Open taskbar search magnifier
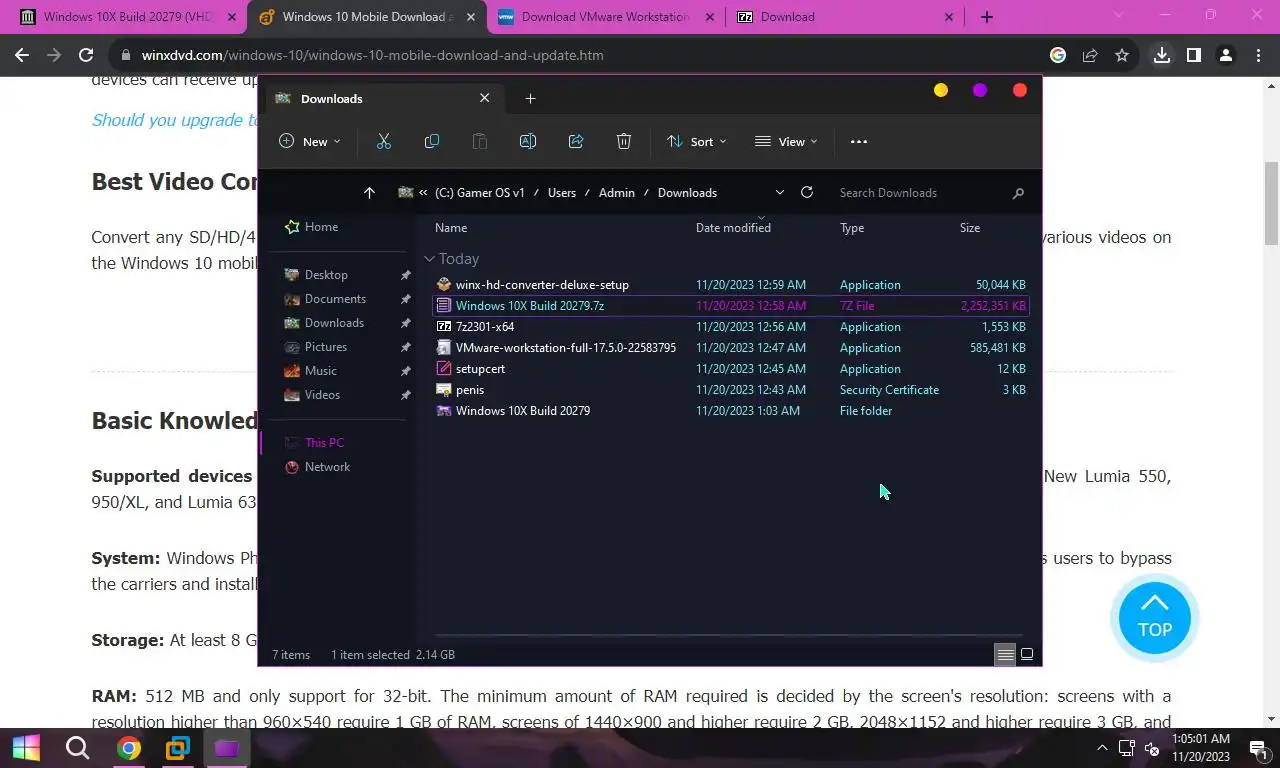The height and width of the screenshot is (768, 1280). coord(77,748)
